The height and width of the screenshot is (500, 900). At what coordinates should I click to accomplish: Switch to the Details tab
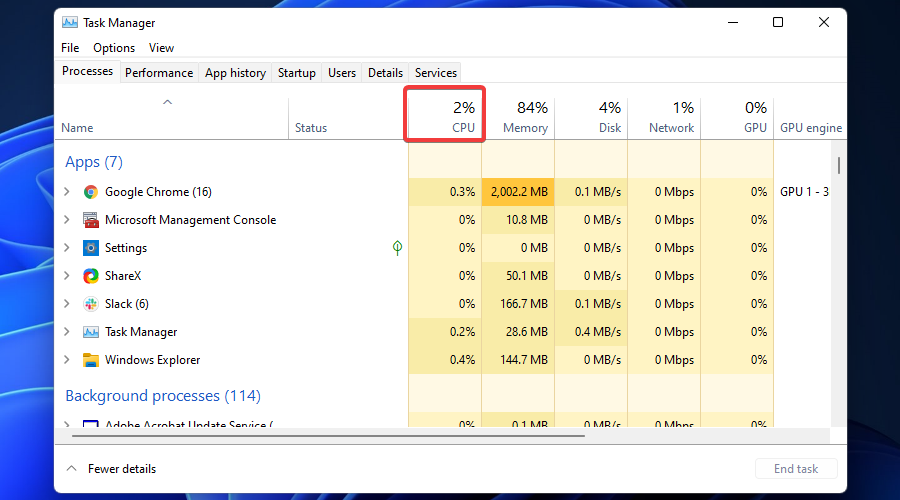point(385,73)
